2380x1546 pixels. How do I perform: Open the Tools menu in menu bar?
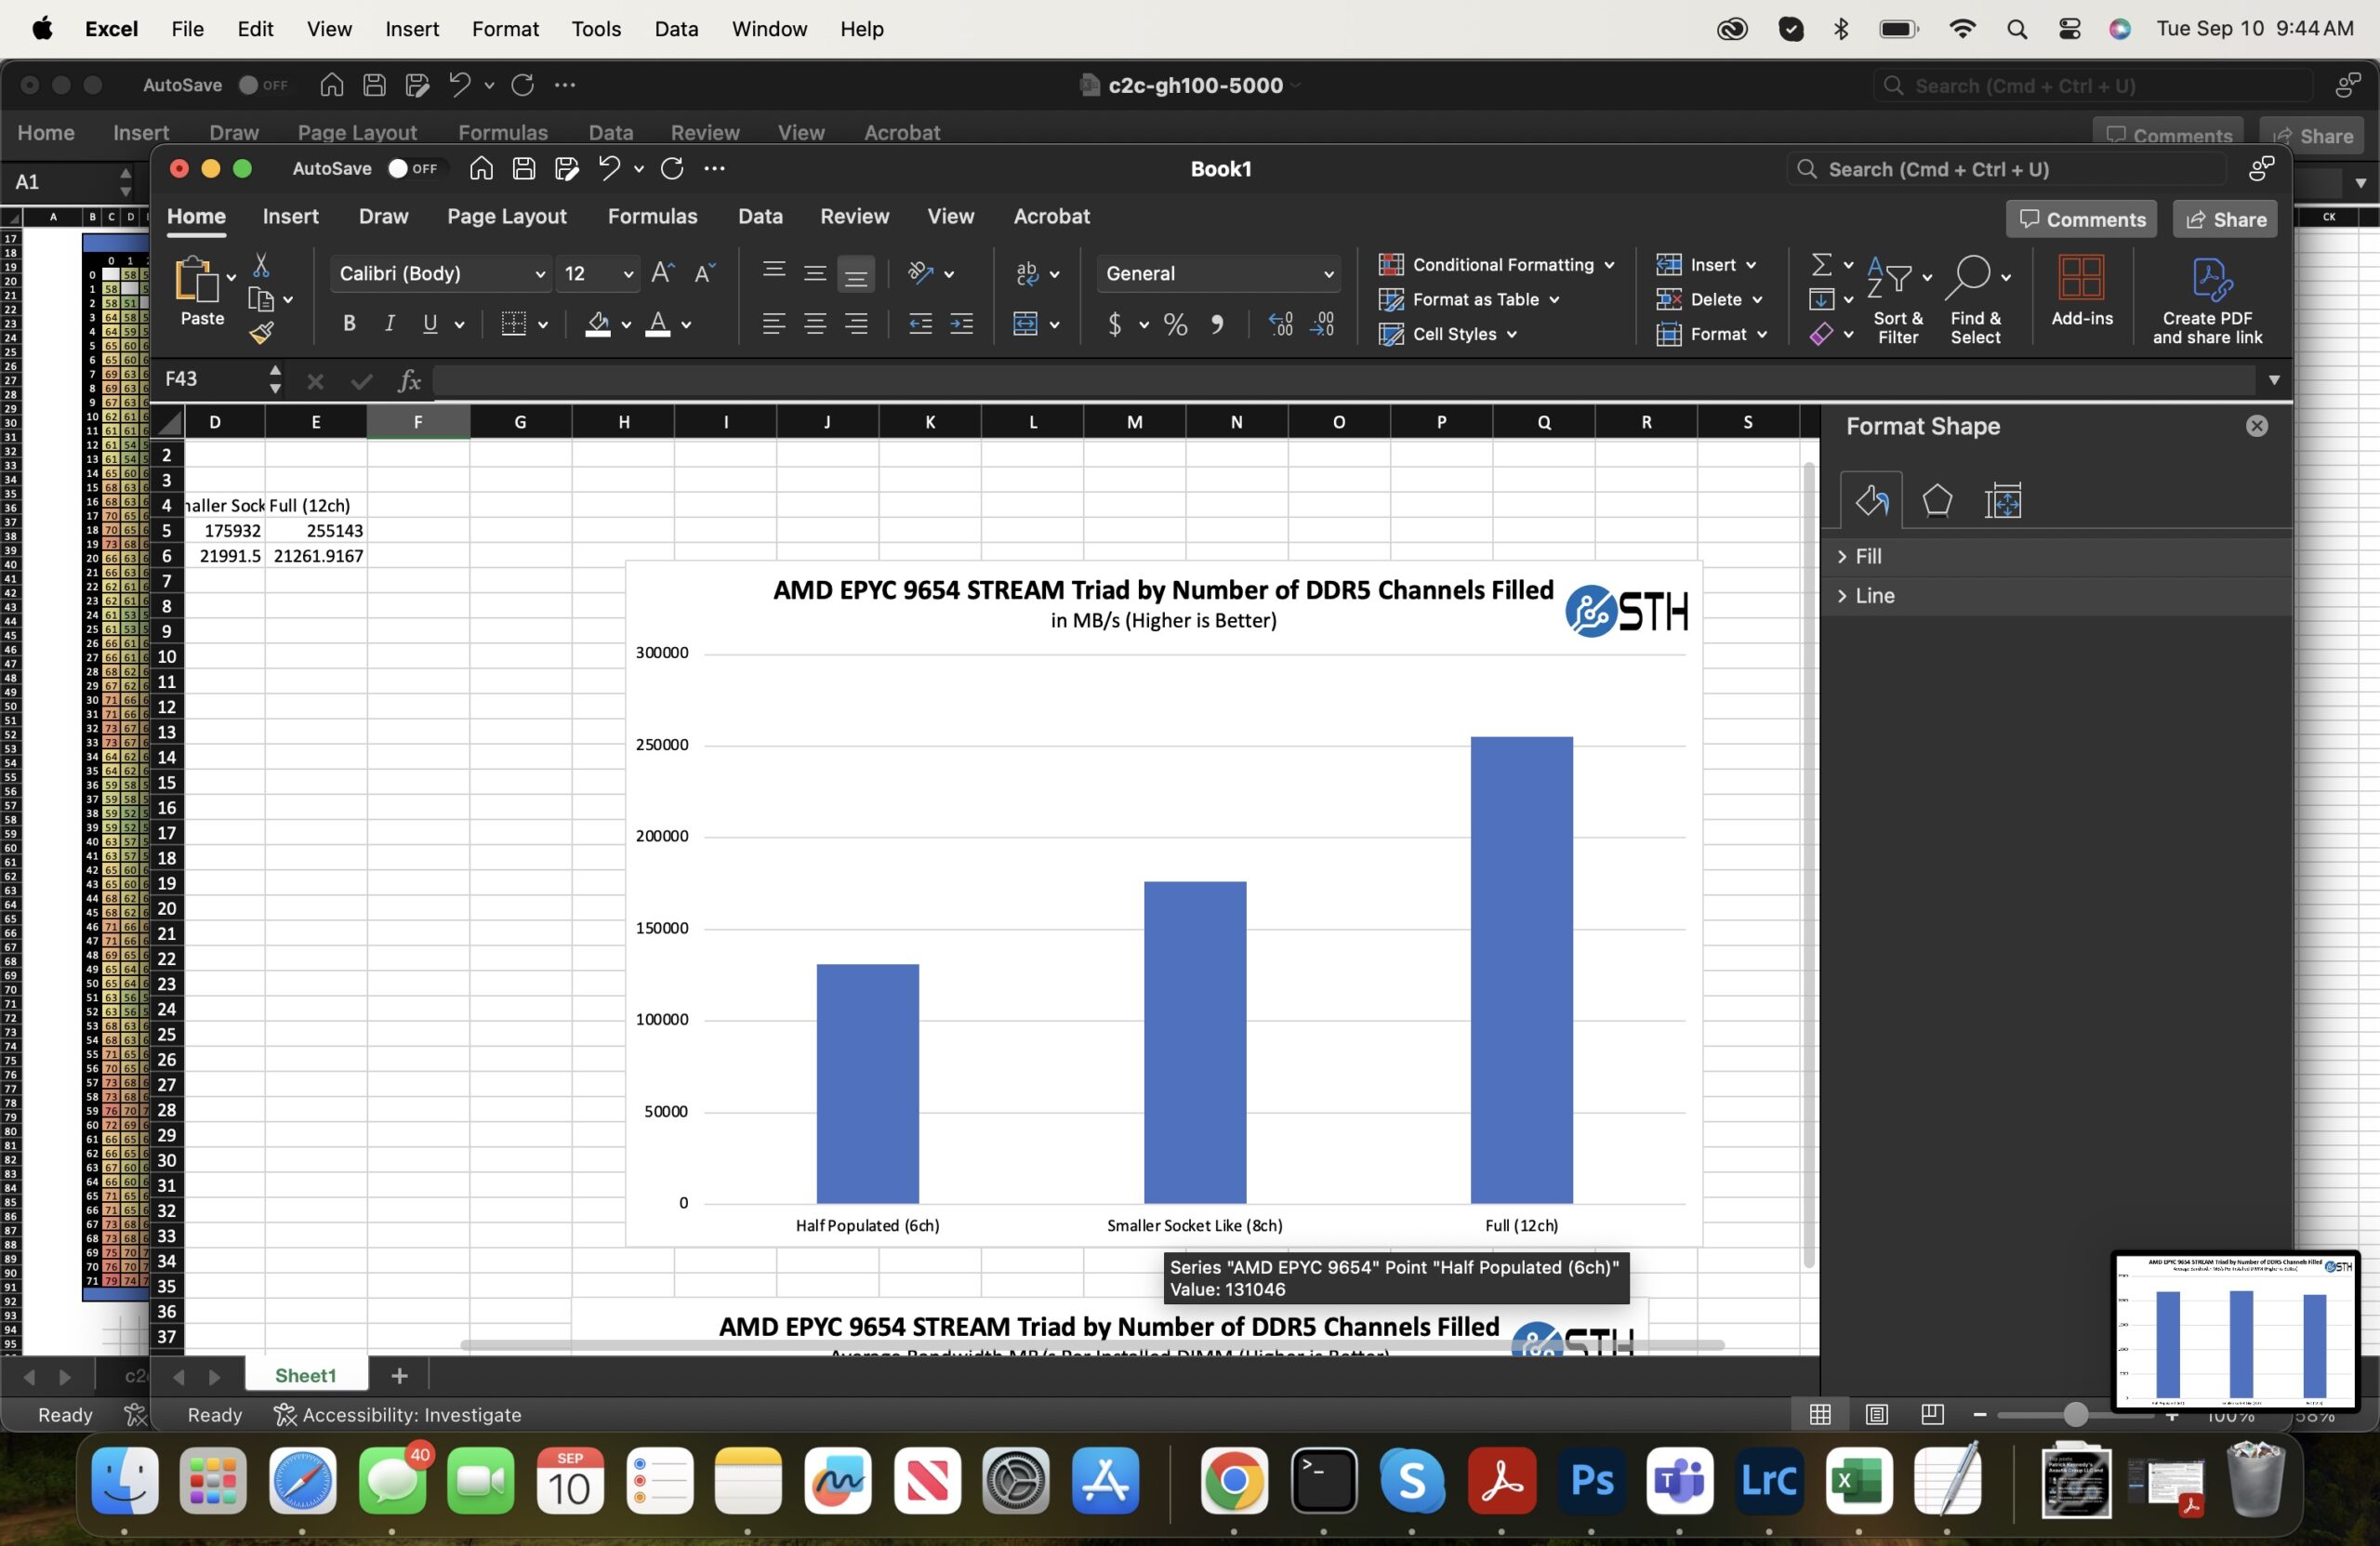pyautogui.click(x=596, y=29)
